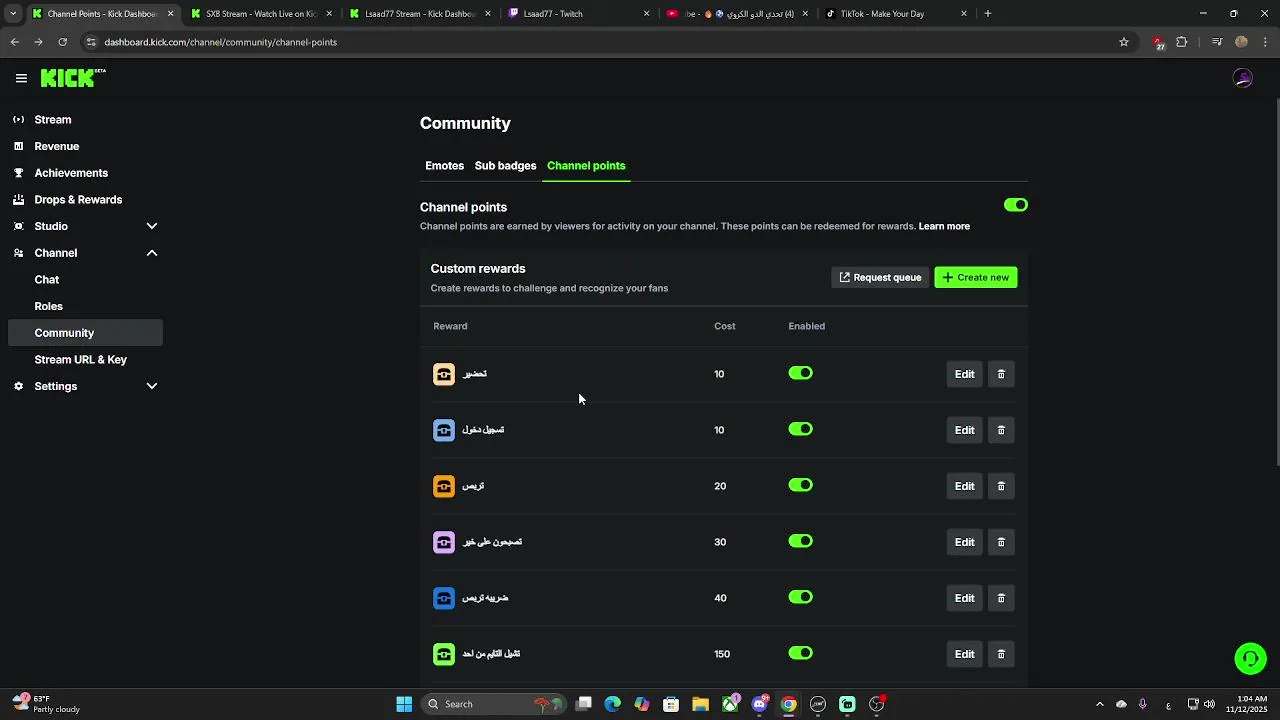
Task: Switch to the TikTok browser tab
Action: point(896,14)
